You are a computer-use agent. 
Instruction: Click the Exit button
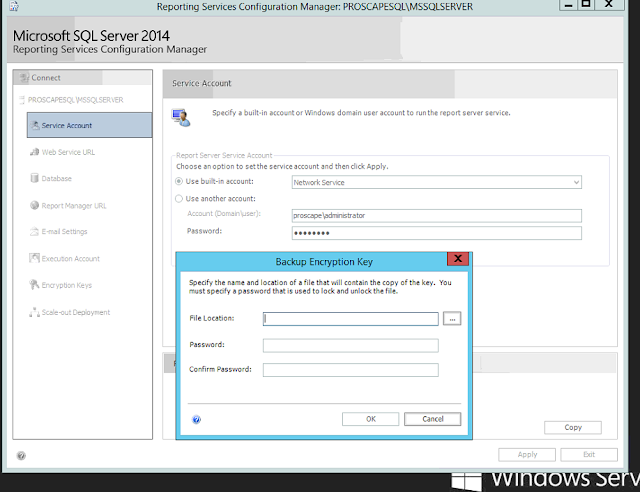click(589, 454)
